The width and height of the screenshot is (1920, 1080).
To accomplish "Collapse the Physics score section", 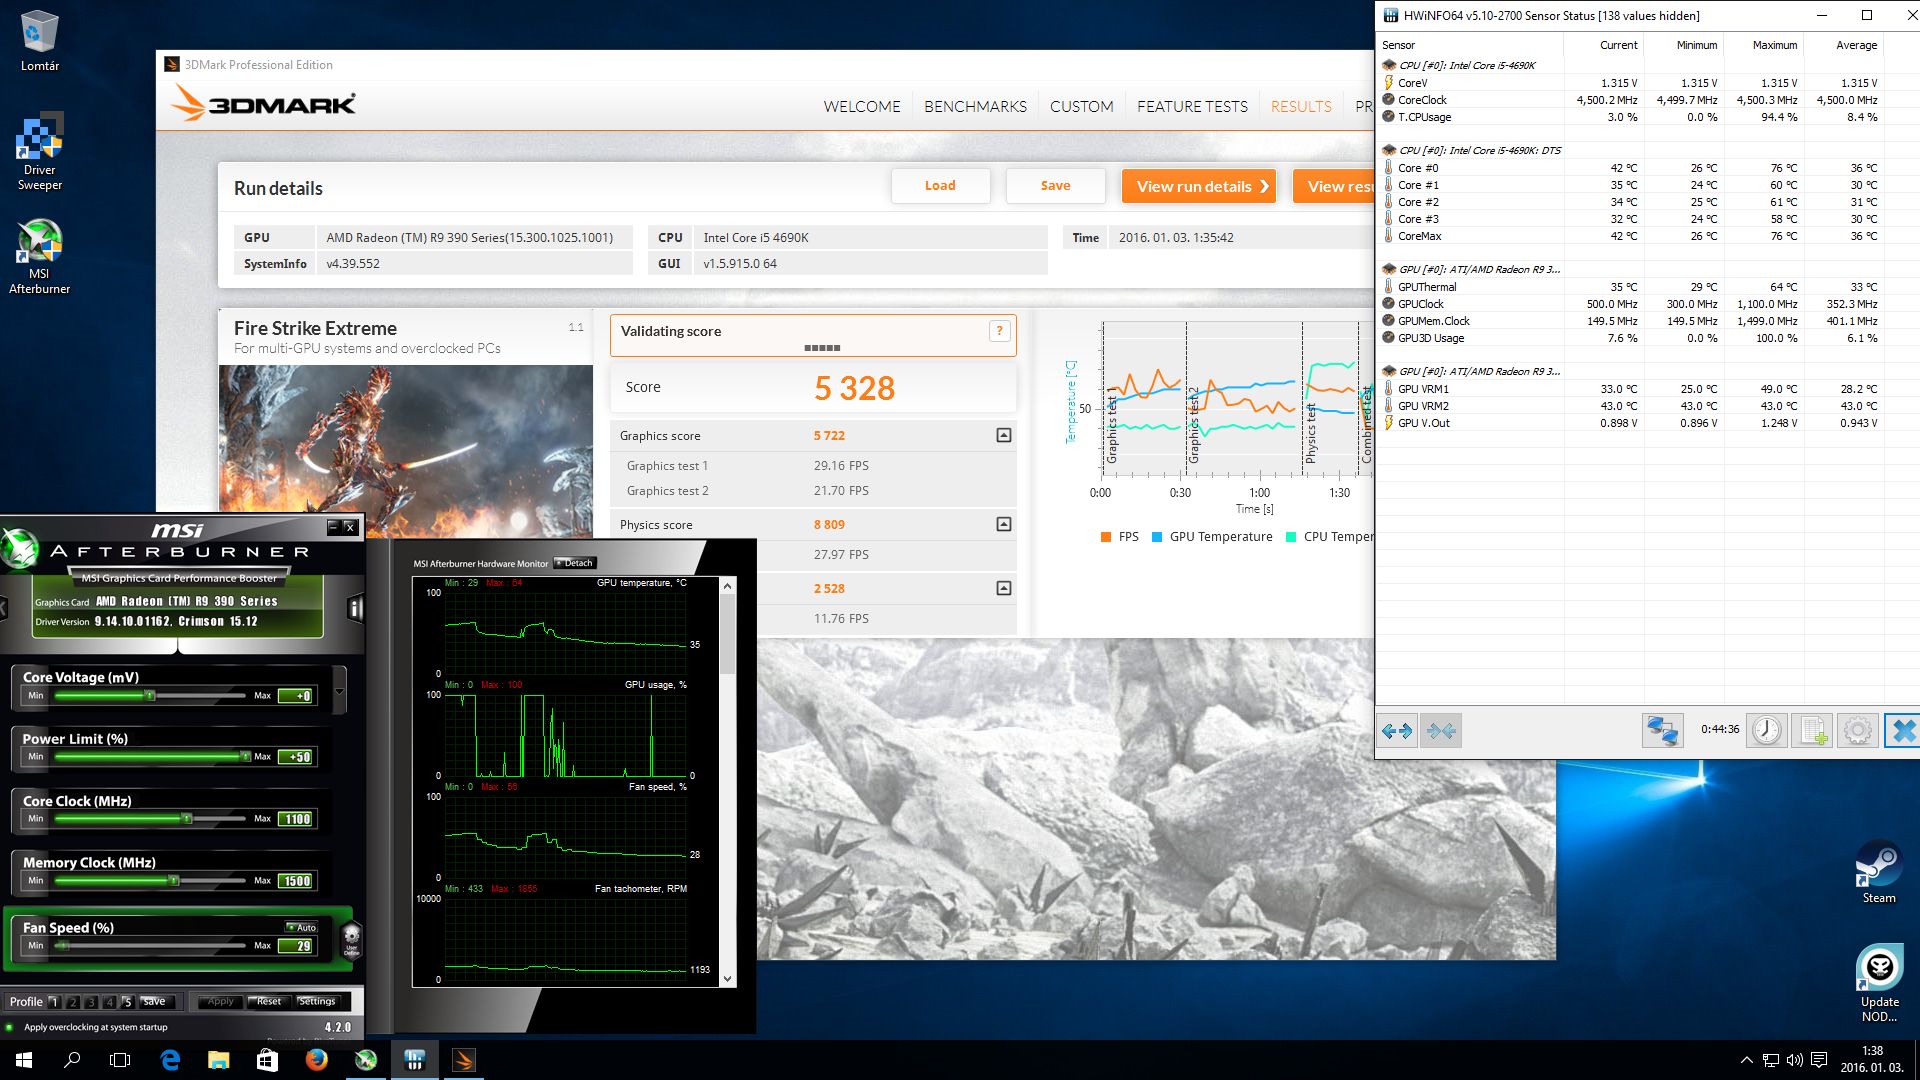I will click(1004, 524).
